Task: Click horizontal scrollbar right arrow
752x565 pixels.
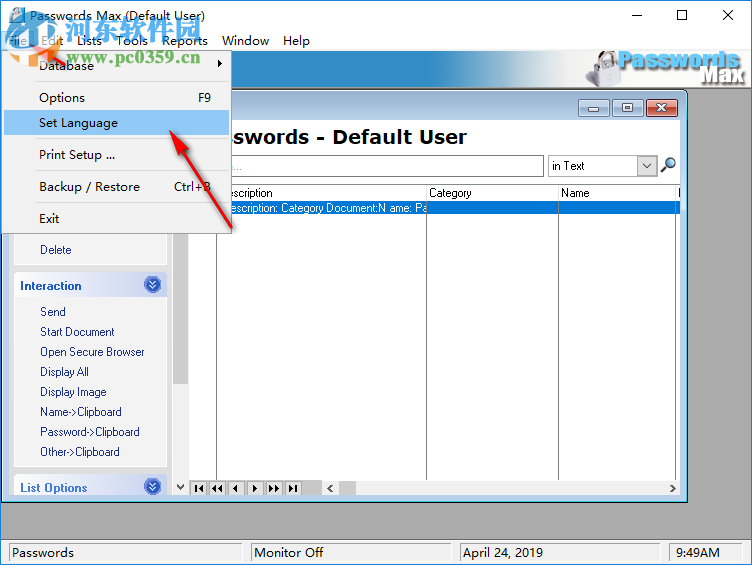Action: click(672, 488)
